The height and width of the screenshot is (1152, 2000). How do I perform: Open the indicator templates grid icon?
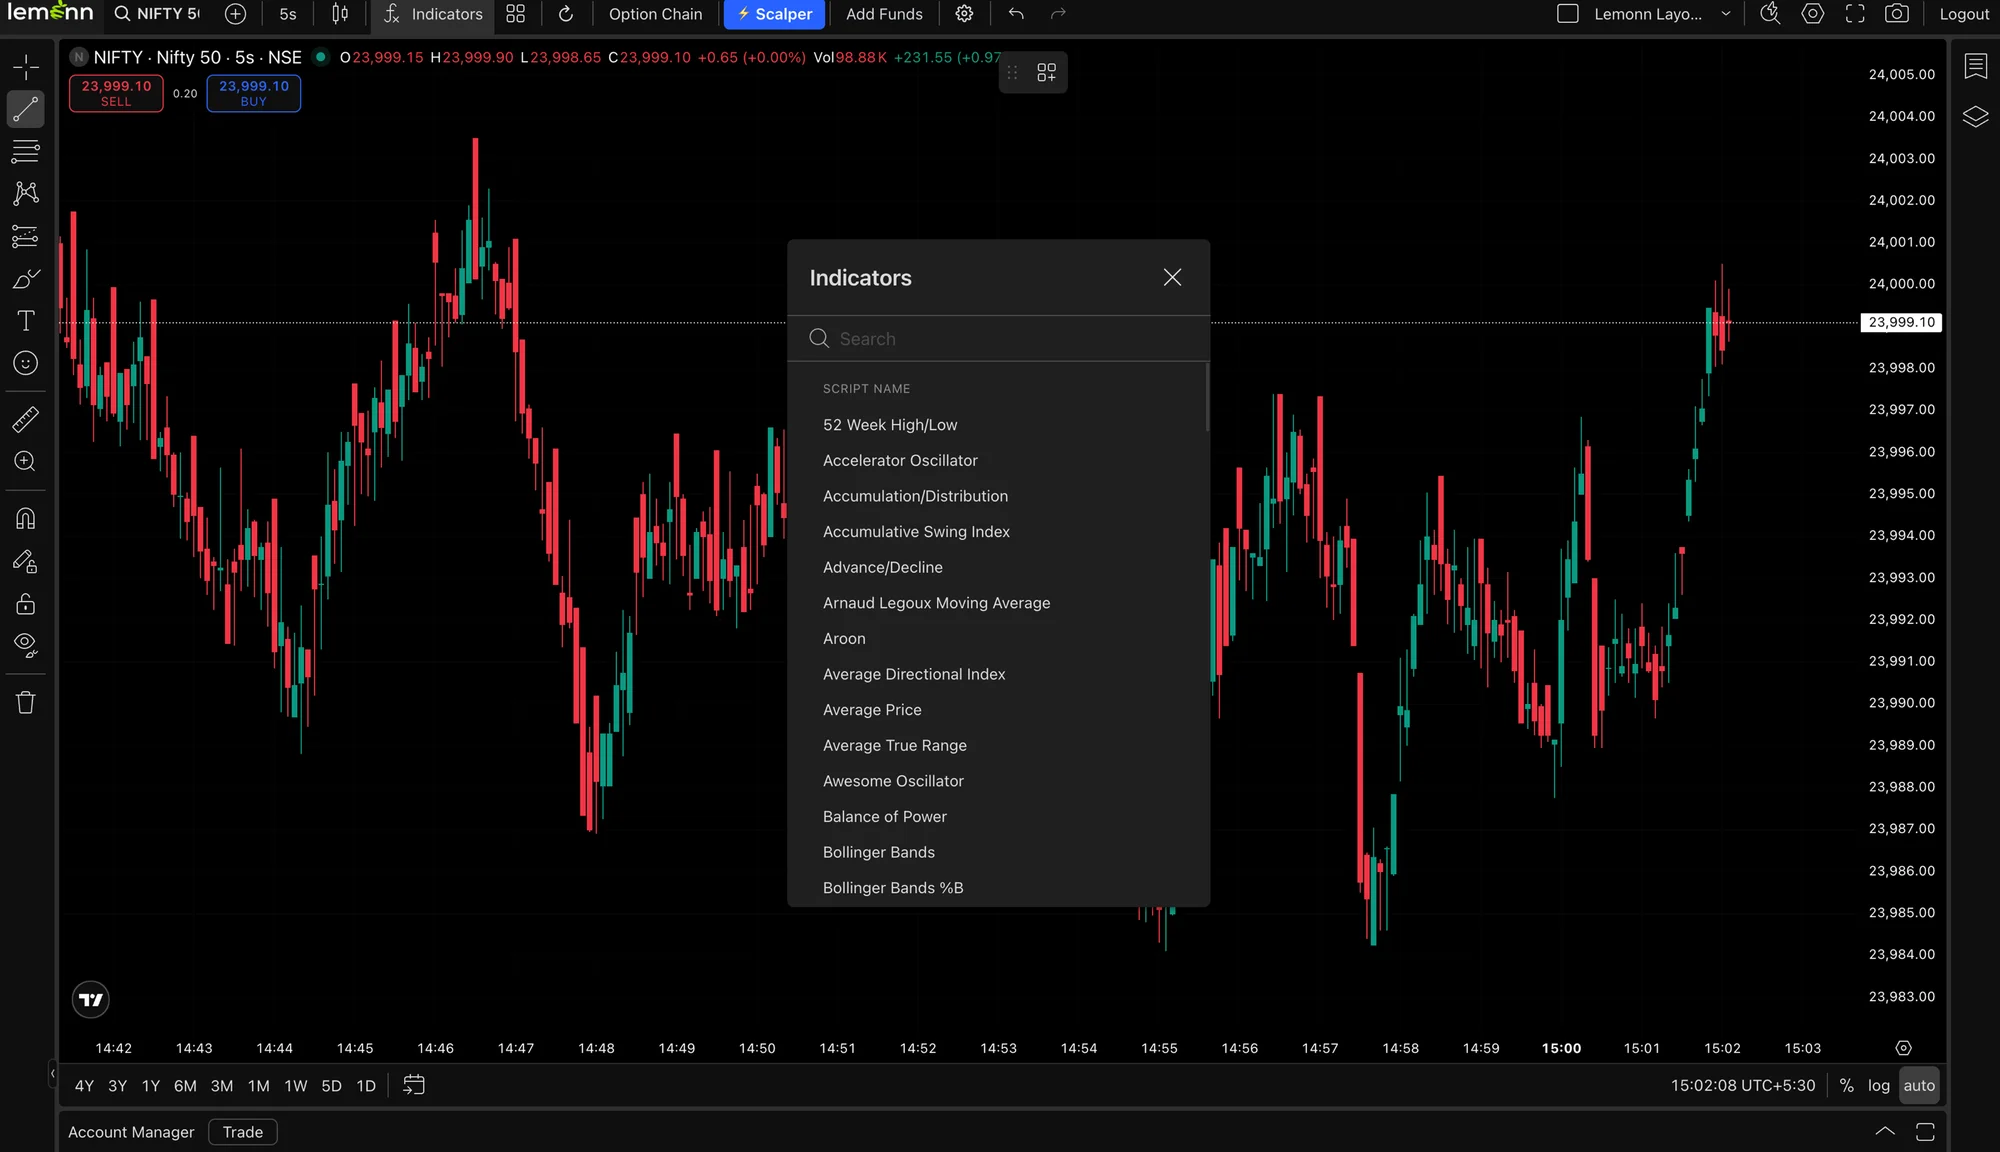516,14
